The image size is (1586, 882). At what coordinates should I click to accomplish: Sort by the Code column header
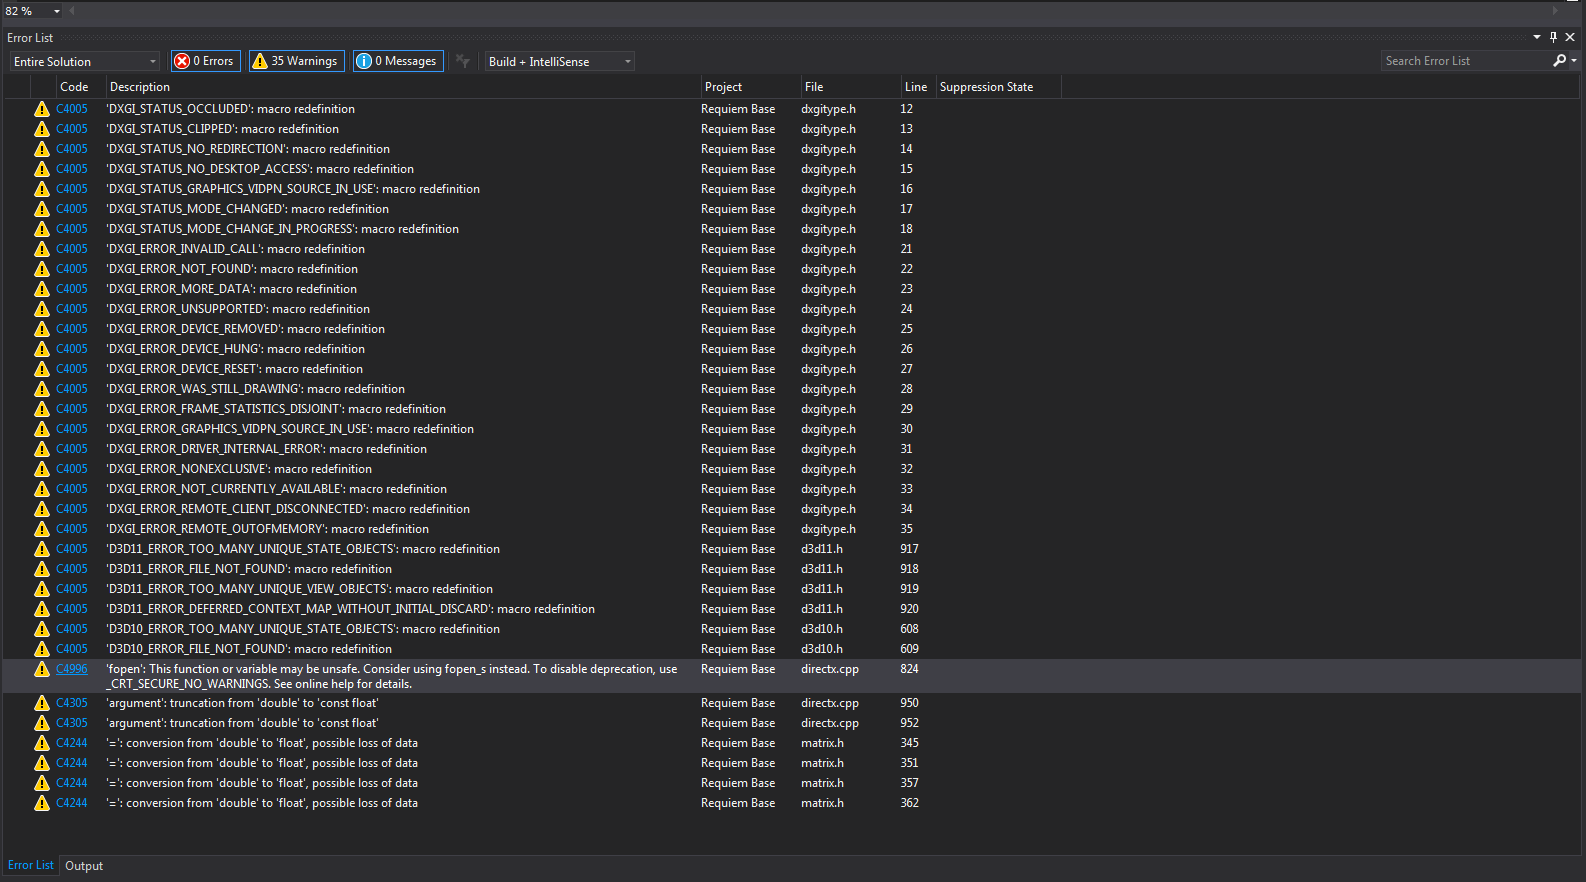click(x=74, y=87)
